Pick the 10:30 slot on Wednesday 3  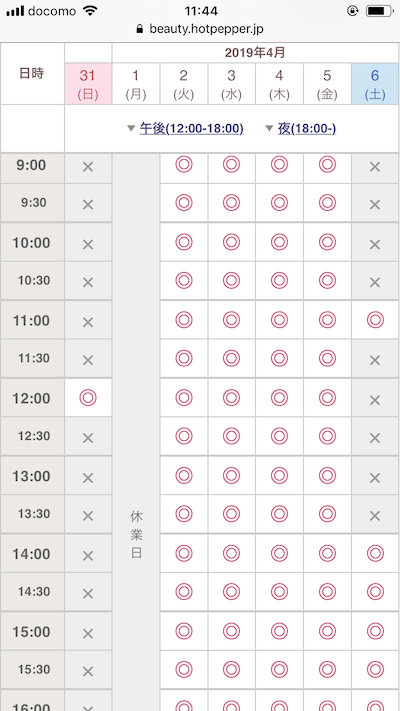pos(231,281)
